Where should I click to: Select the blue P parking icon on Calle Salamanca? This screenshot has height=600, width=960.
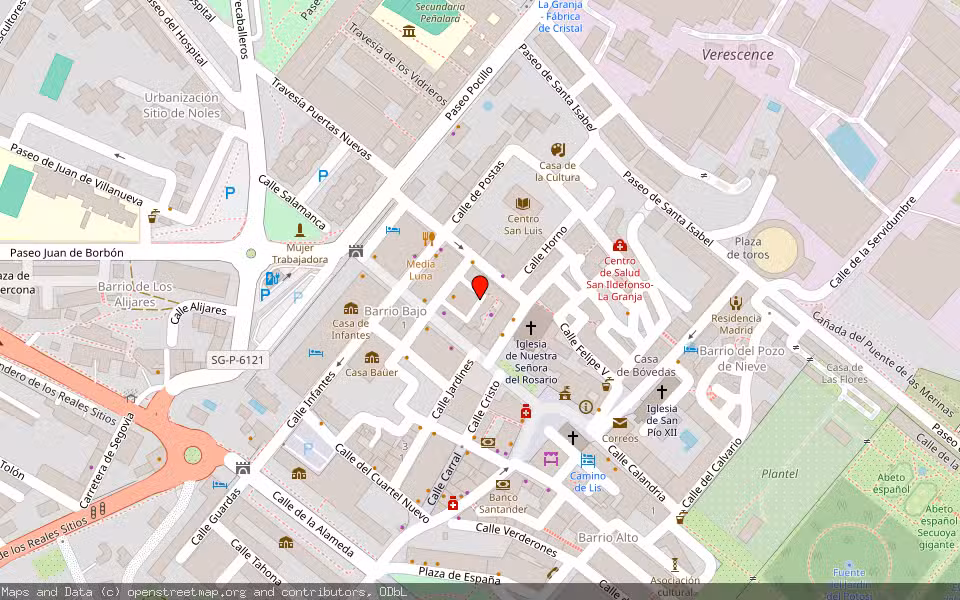[x=322, y=174]
